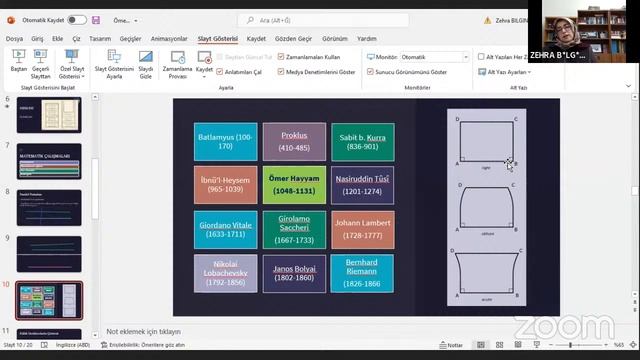640x360 pixels.
Task: Collapse the ribbon with chevron
Action: pyautogui.click(x=628, y=86)
